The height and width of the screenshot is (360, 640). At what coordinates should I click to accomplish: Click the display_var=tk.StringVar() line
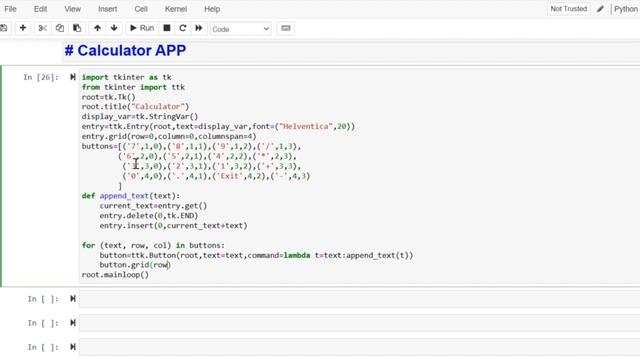140,116
